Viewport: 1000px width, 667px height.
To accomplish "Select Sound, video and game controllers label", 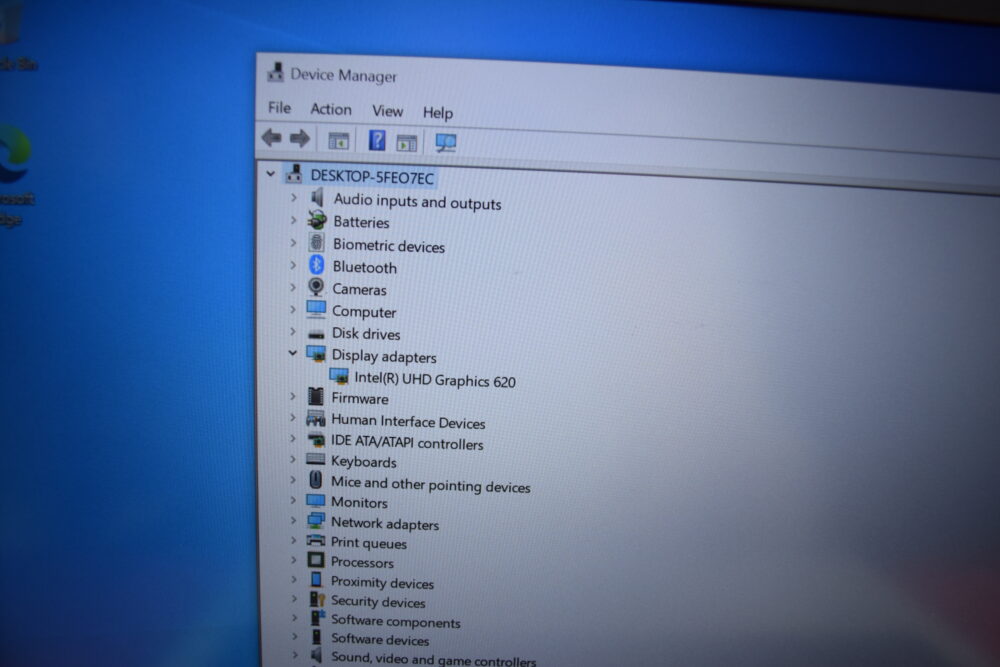I will (x=434, y=658).
